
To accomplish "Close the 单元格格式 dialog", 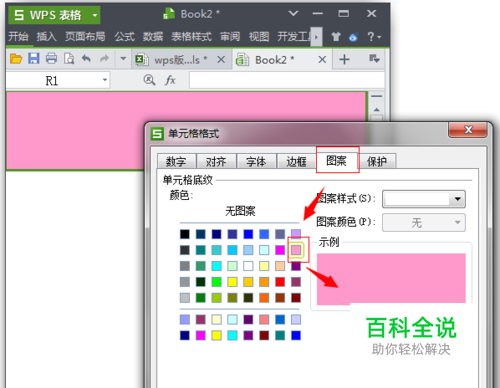I will (x=468, y=130).
